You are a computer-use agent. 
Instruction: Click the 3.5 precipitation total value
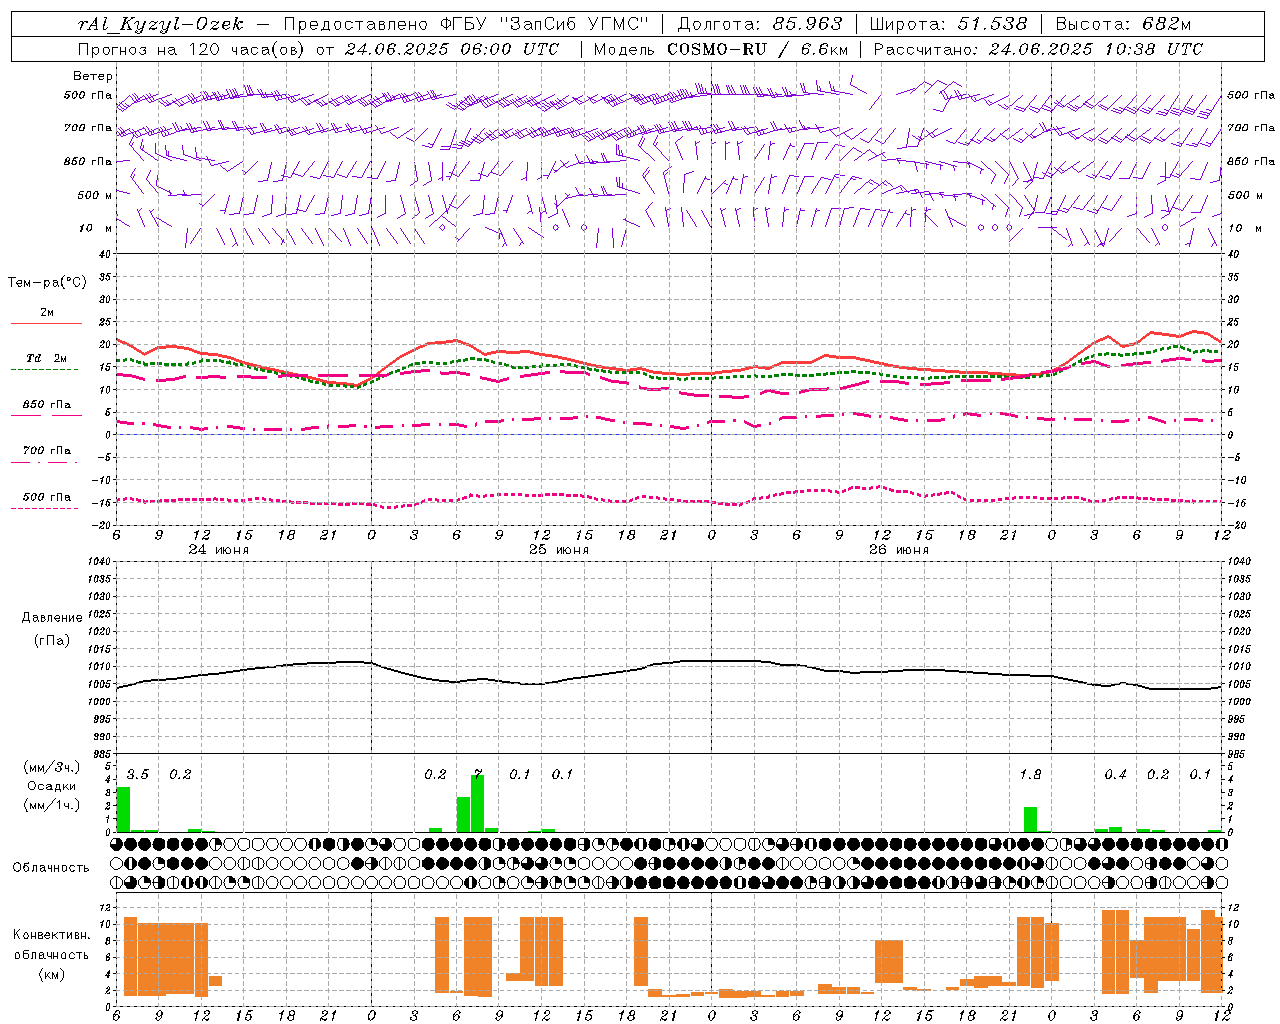138,774
